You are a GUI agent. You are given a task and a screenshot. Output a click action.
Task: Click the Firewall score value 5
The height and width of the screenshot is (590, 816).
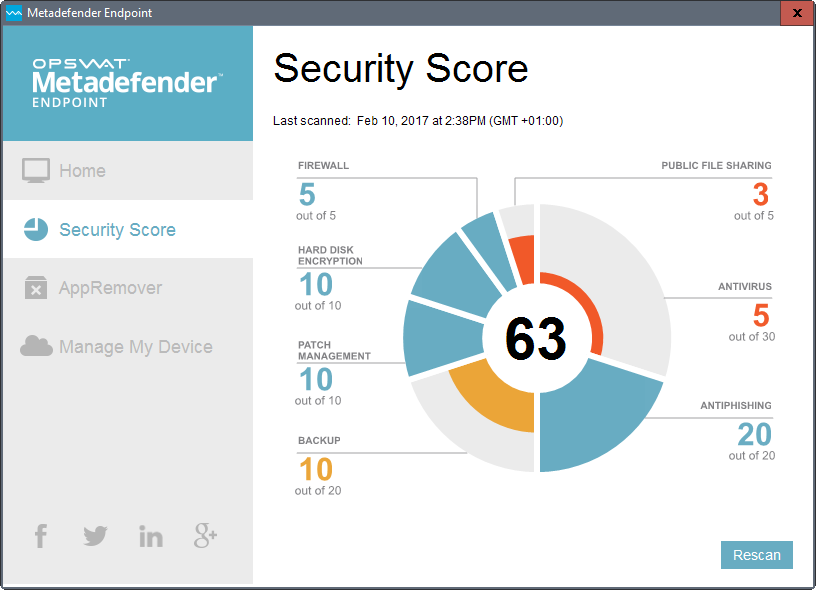[x=307, y=195]
